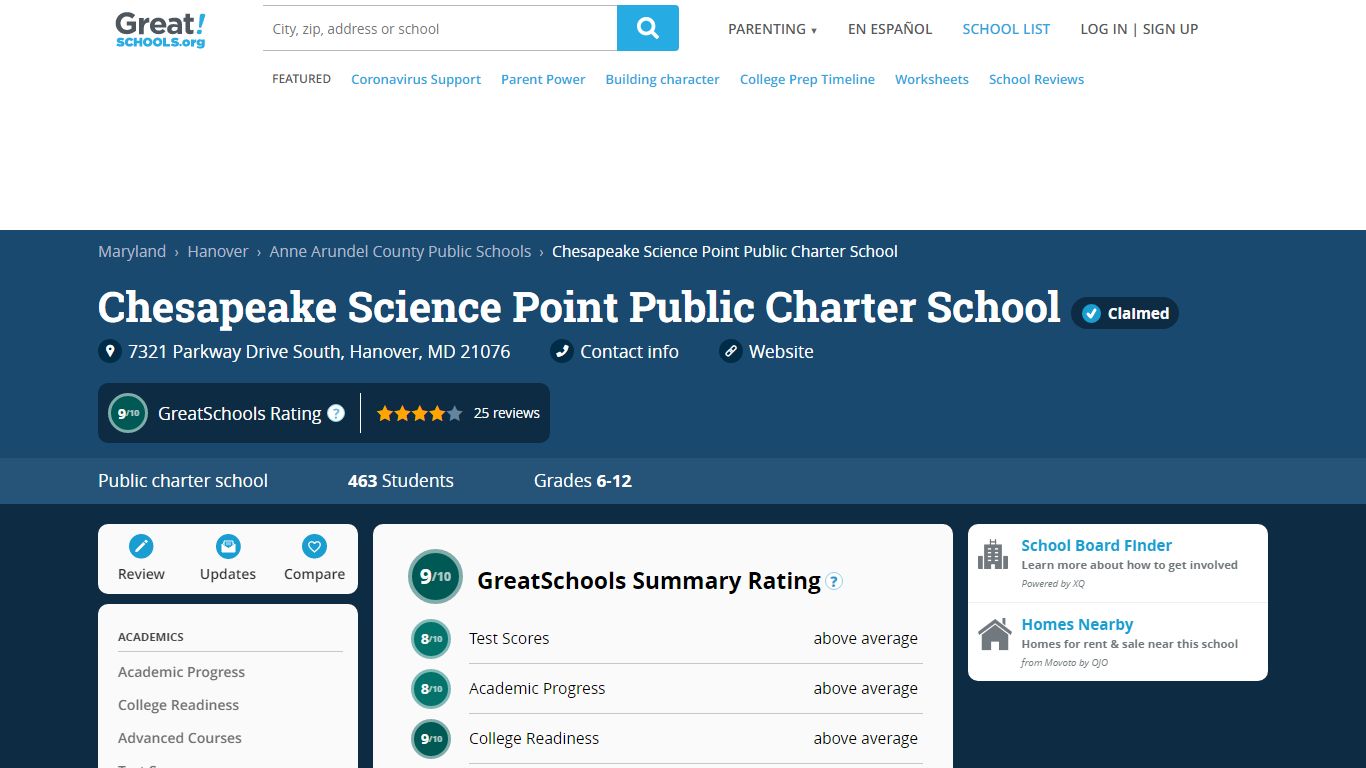Go to Hanover breadcrumb
The image size is (1366, 768).
pos(218,251)
